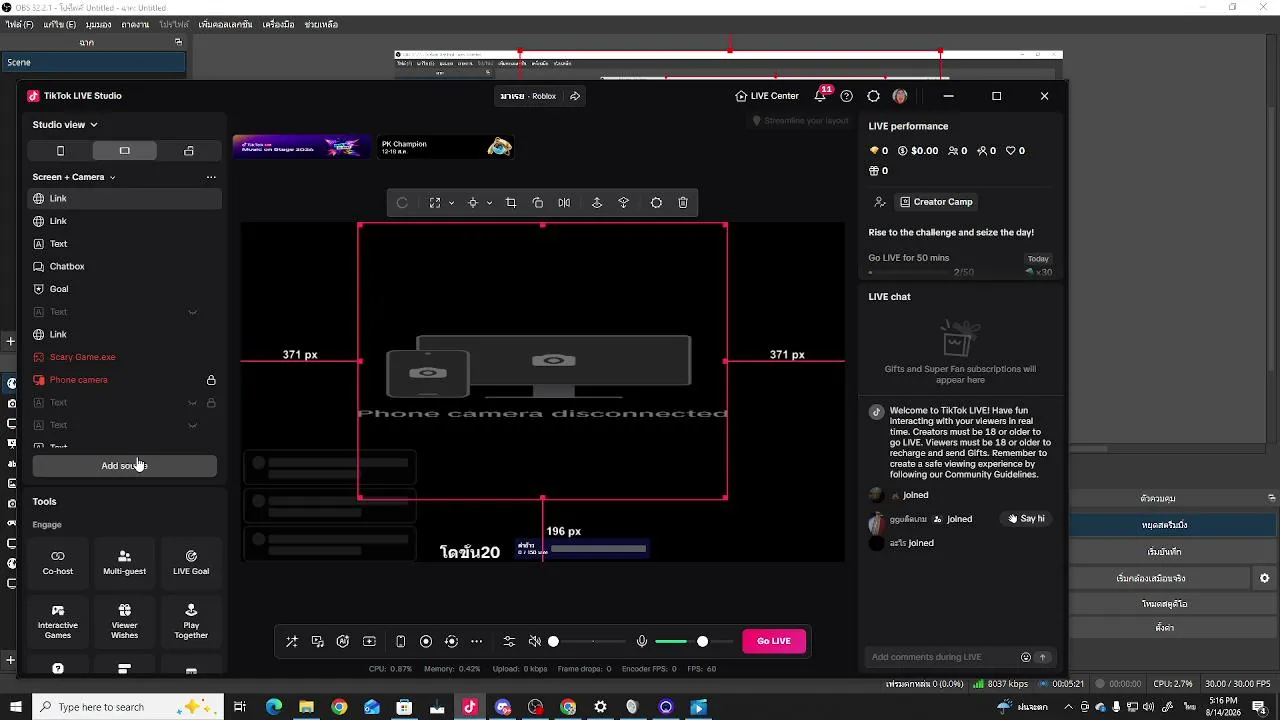Open the help question mark icon
Viewport: 1280px width, 720px height.
(847, 96)
